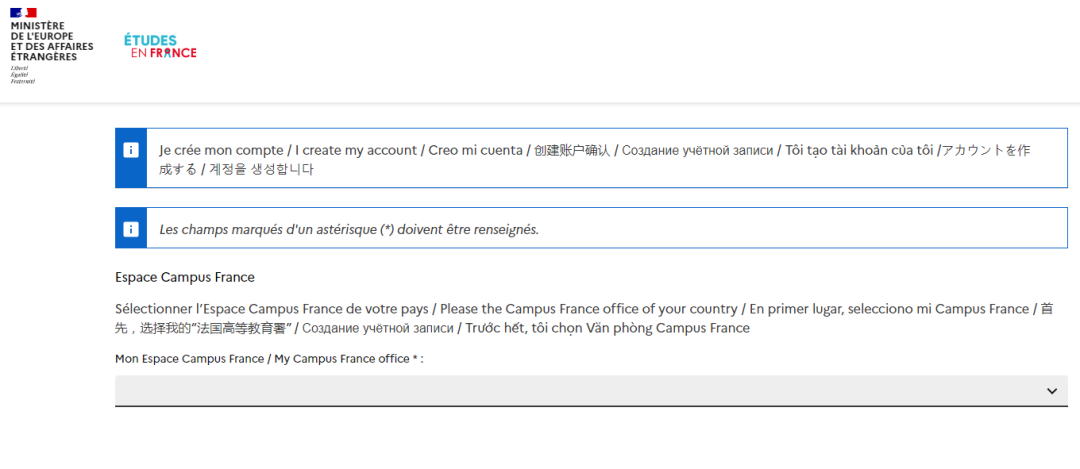
Task: Click the "Creo mi cuenta" Spanish text
Action: click(475, 150)
